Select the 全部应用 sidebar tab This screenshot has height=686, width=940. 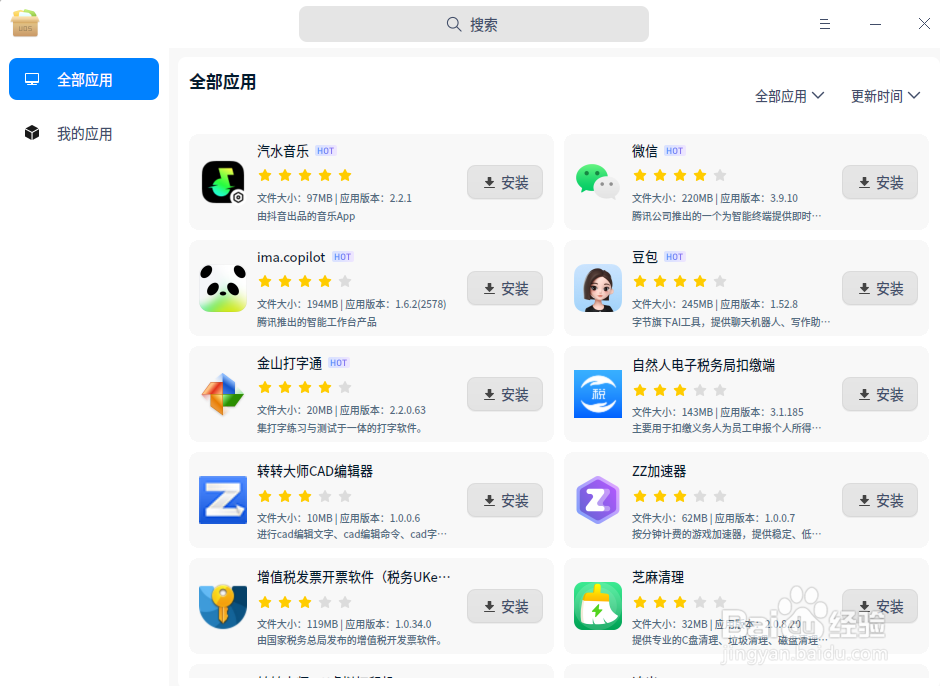(x=83, y=78)
